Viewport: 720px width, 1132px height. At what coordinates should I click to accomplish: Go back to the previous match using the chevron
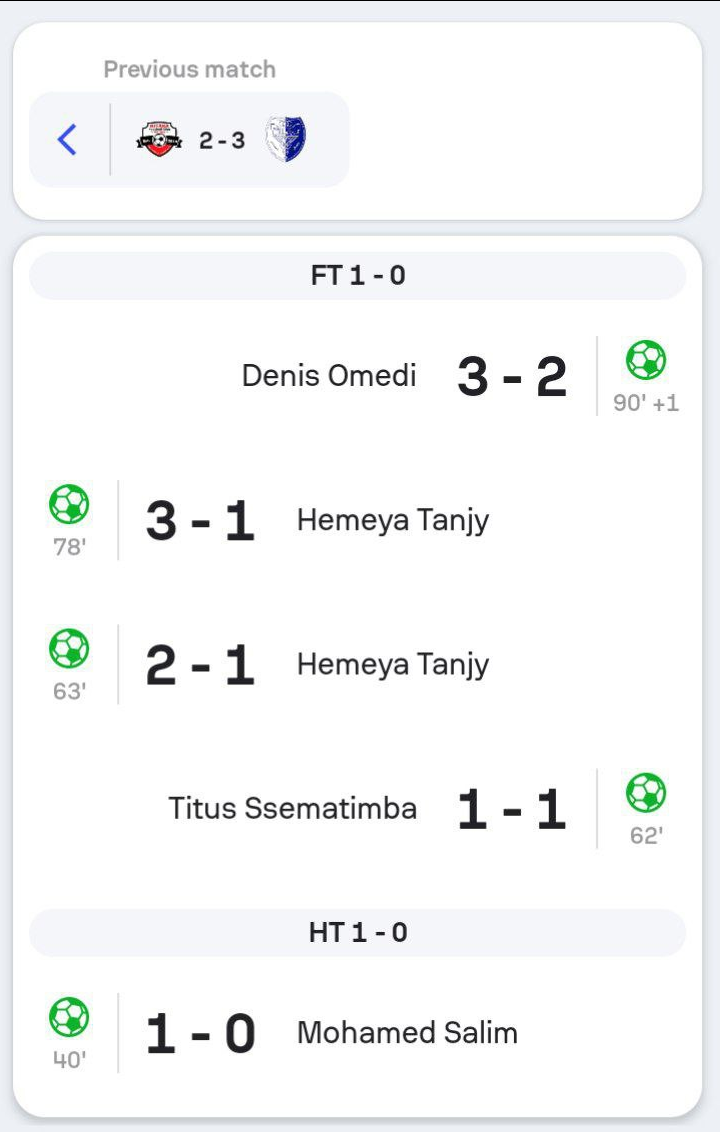[67, 140]
